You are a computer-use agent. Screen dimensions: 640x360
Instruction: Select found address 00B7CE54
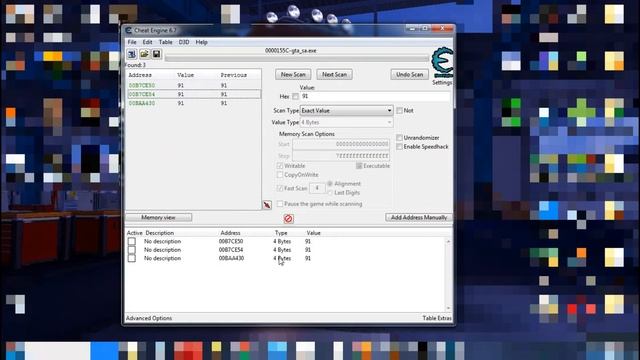193,94
